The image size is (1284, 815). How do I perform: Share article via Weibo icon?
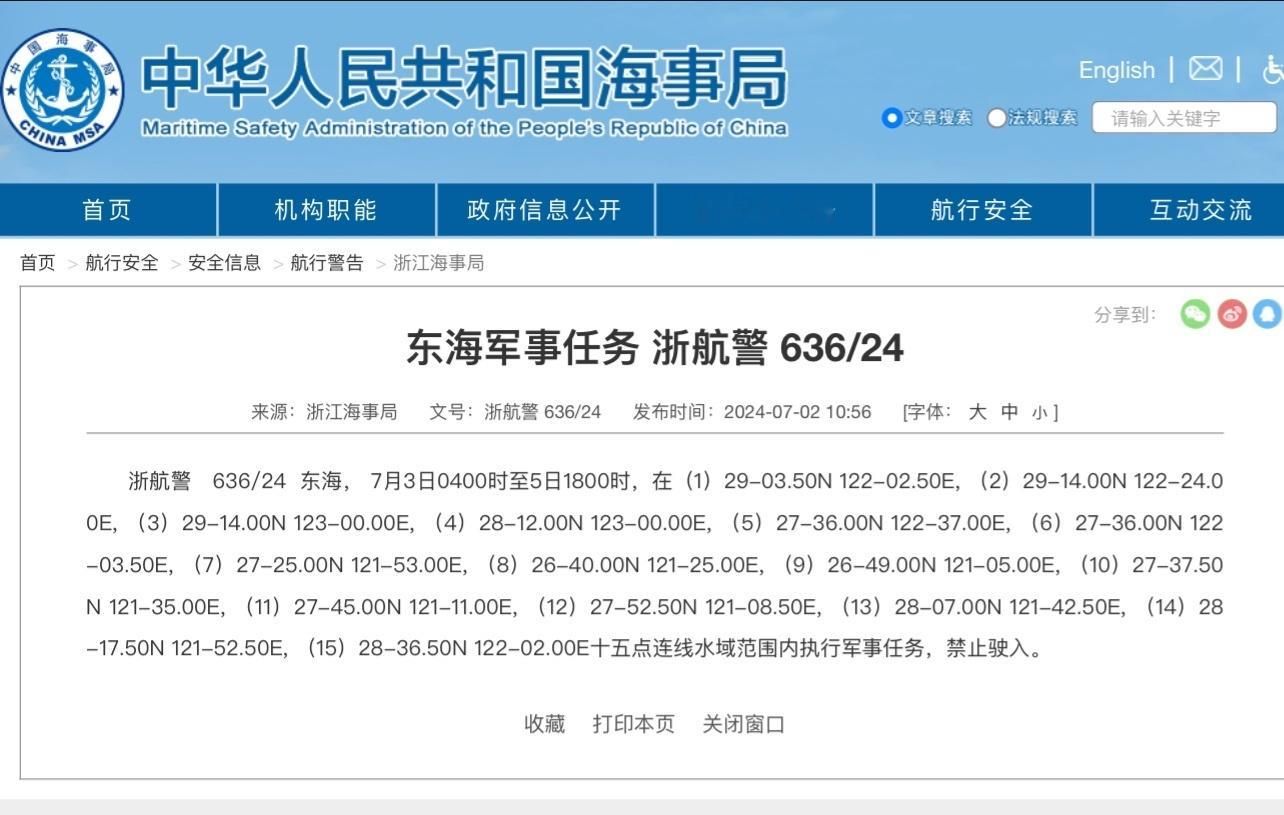tap(1232, 314)
